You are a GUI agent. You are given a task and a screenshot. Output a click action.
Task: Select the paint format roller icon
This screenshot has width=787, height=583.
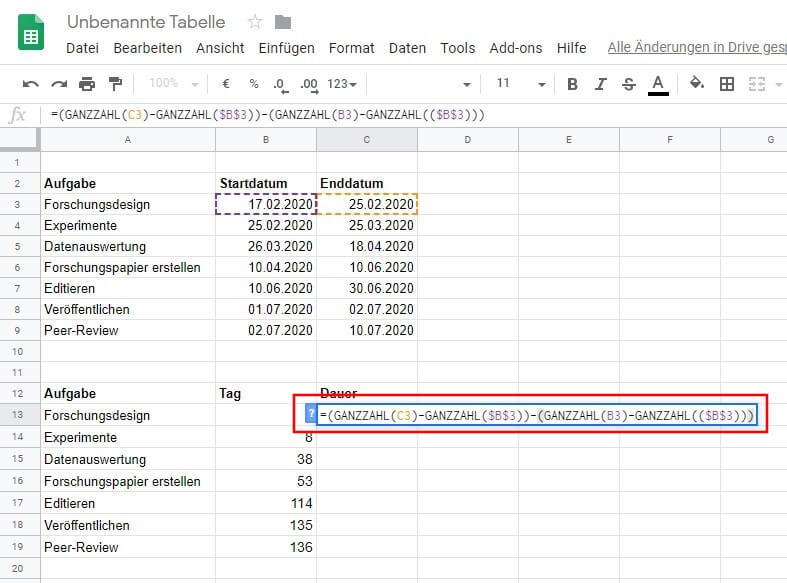coord(115,83)
